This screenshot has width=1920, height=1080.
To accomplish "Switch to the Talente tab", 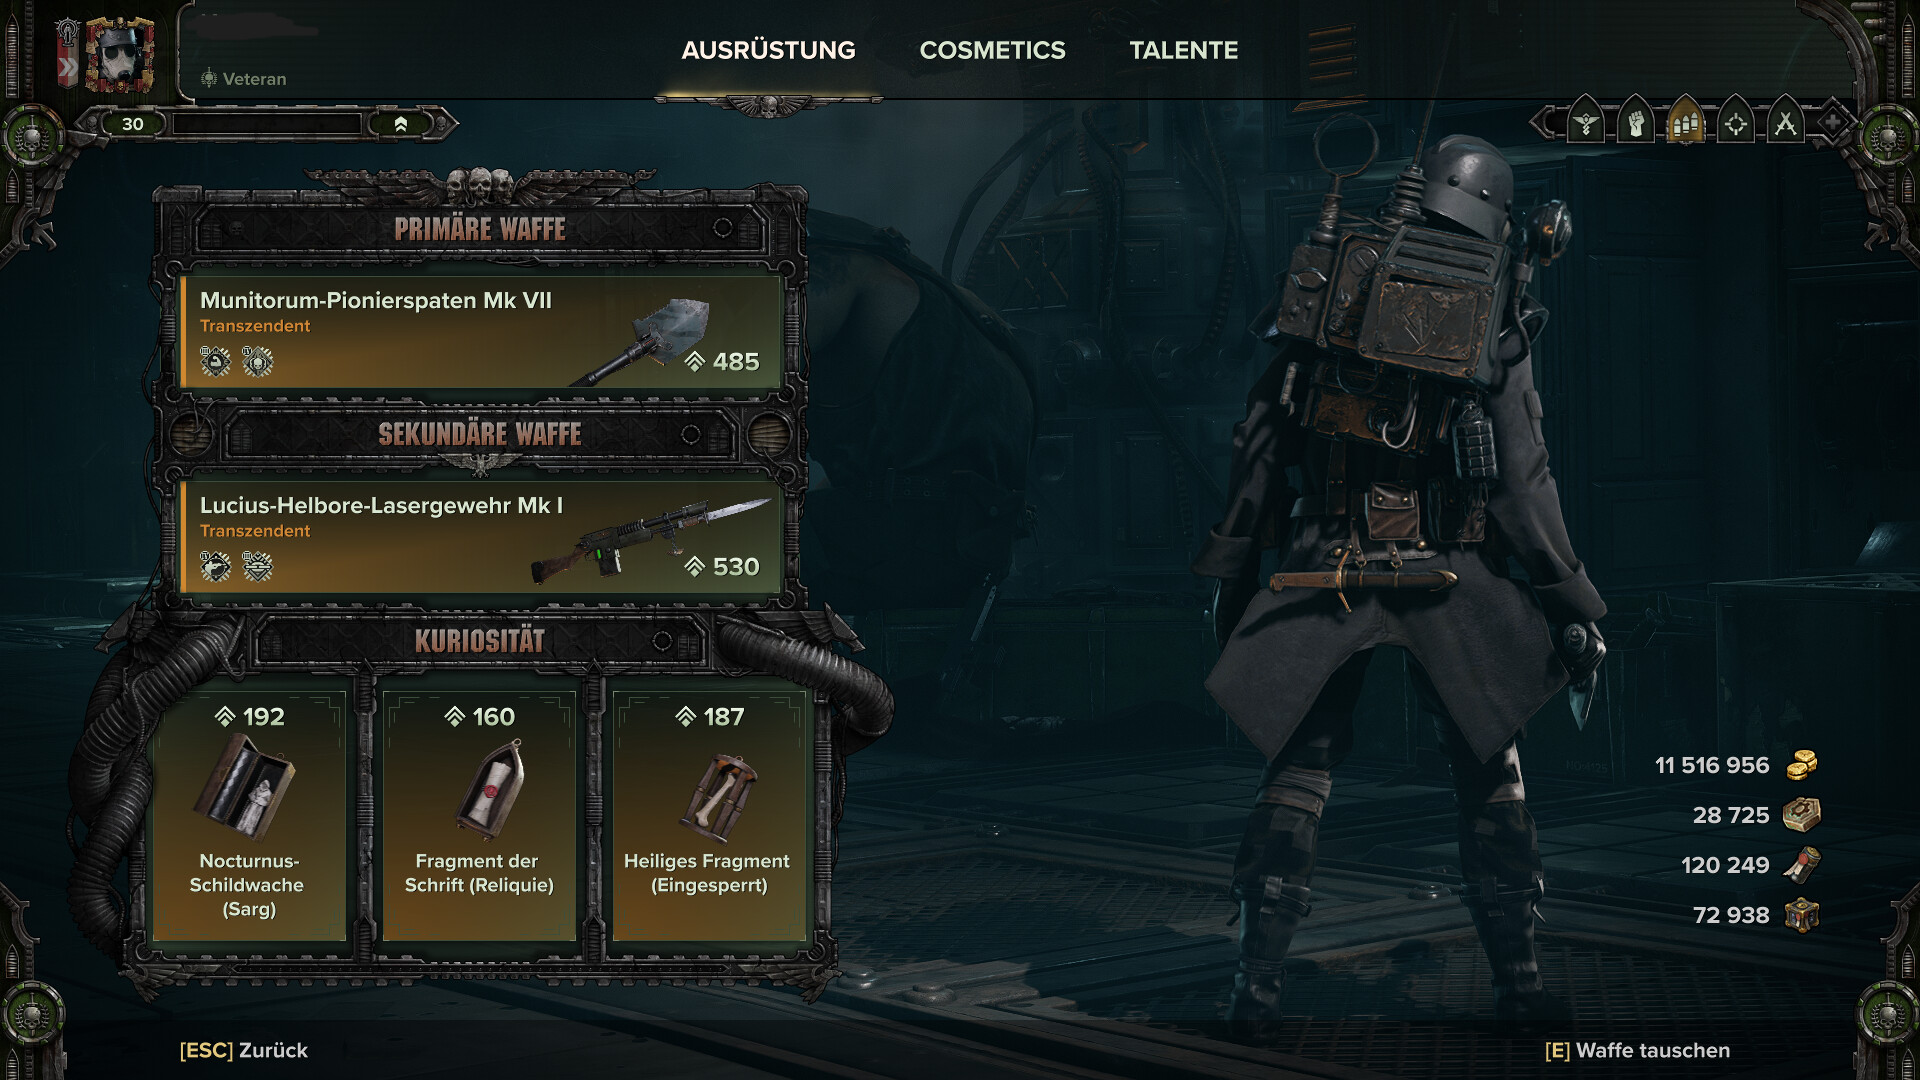I will click(1184, 50).
